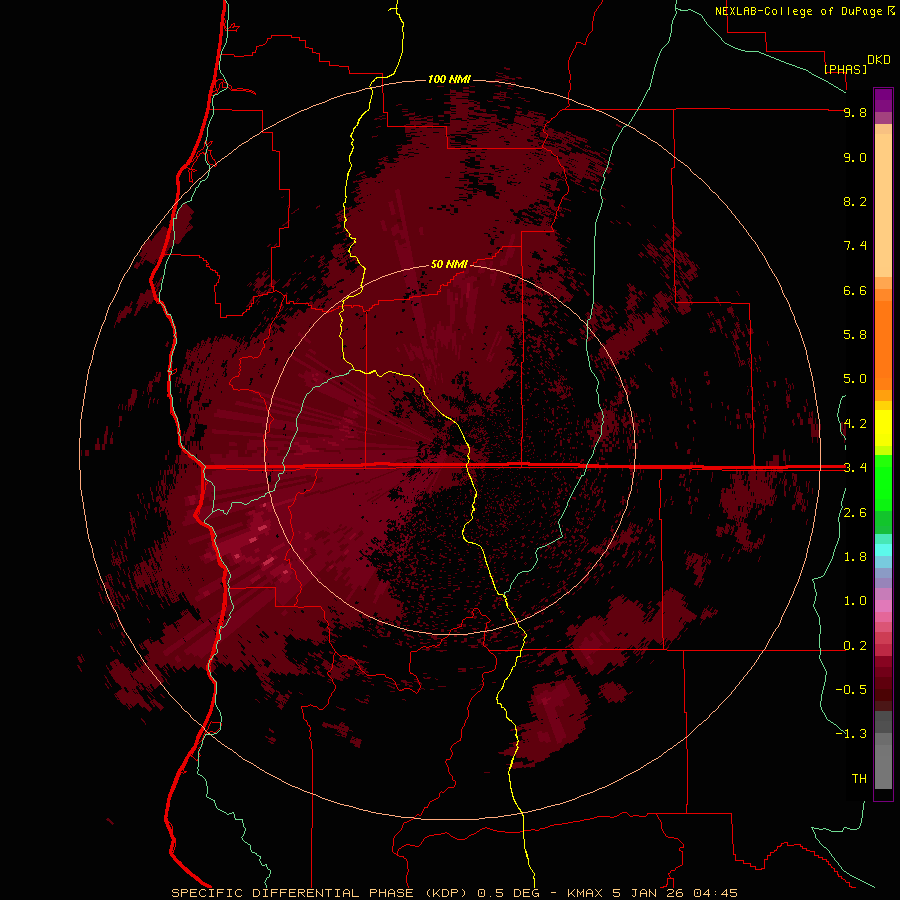Click the -1.3 scale value
This screenshot has width=900, height=900.
851,734
